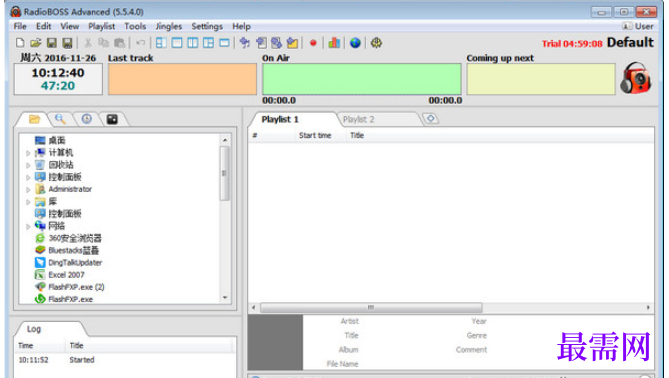Image resolution: width=669 pixels, height=378 pixels.
Task: Click the Cut scissors icon
Action: [88, 43]
